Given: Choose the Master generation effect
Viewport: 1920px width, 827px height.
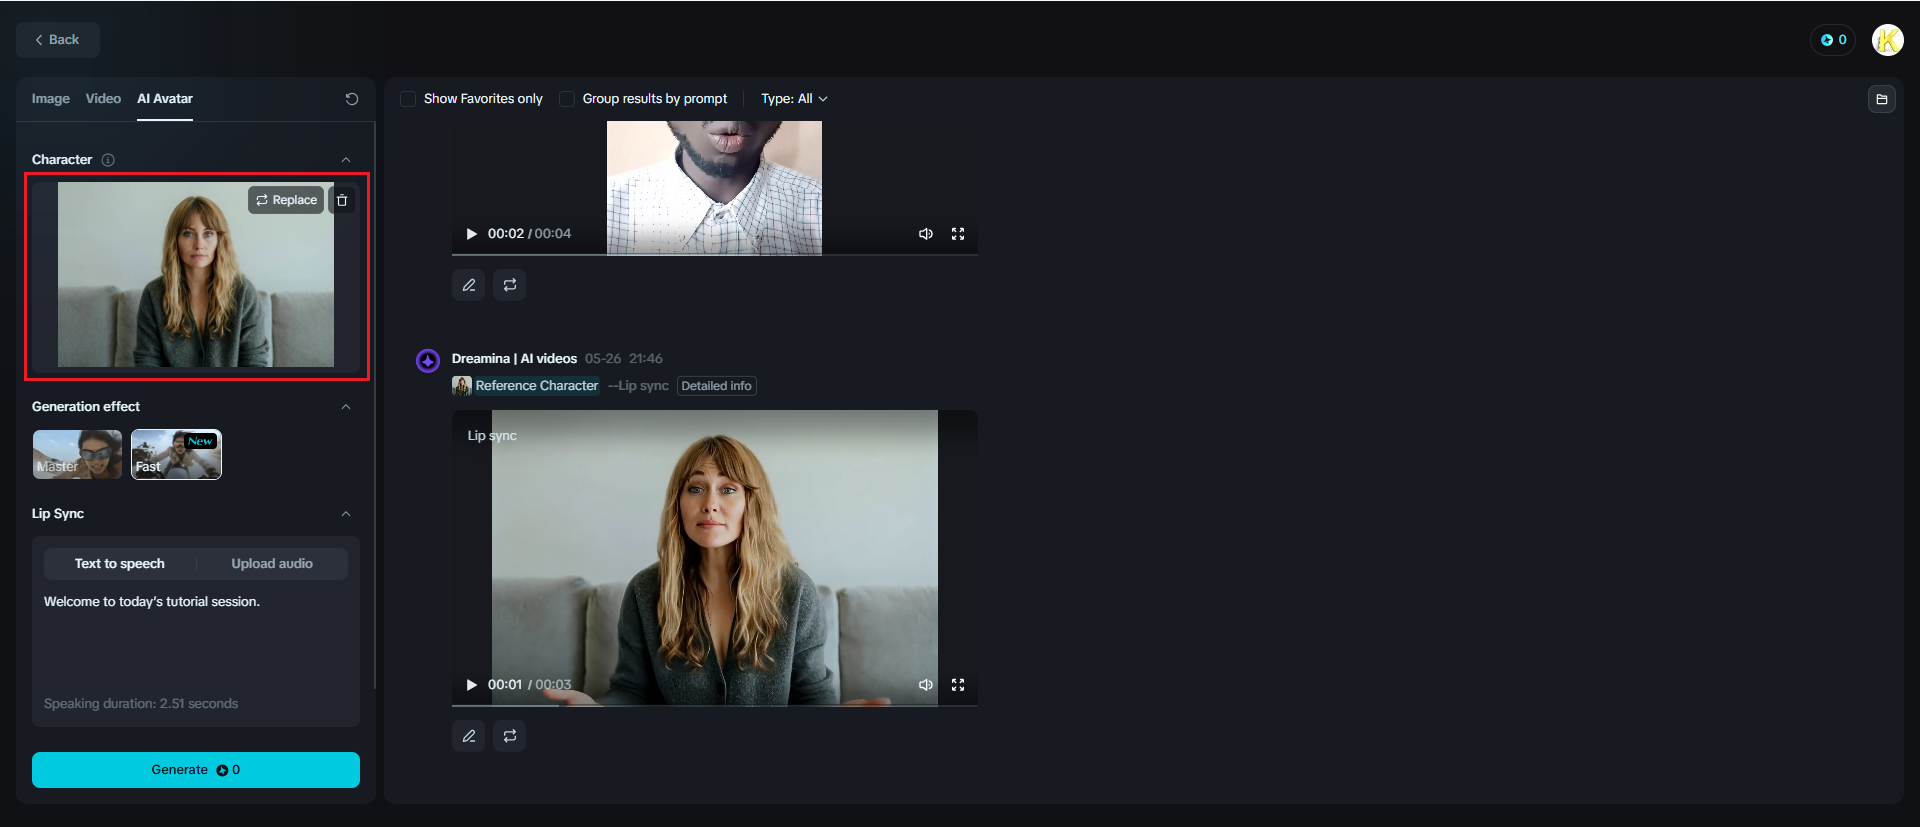Looking at the screenshot, I should (x=77, y=454).
